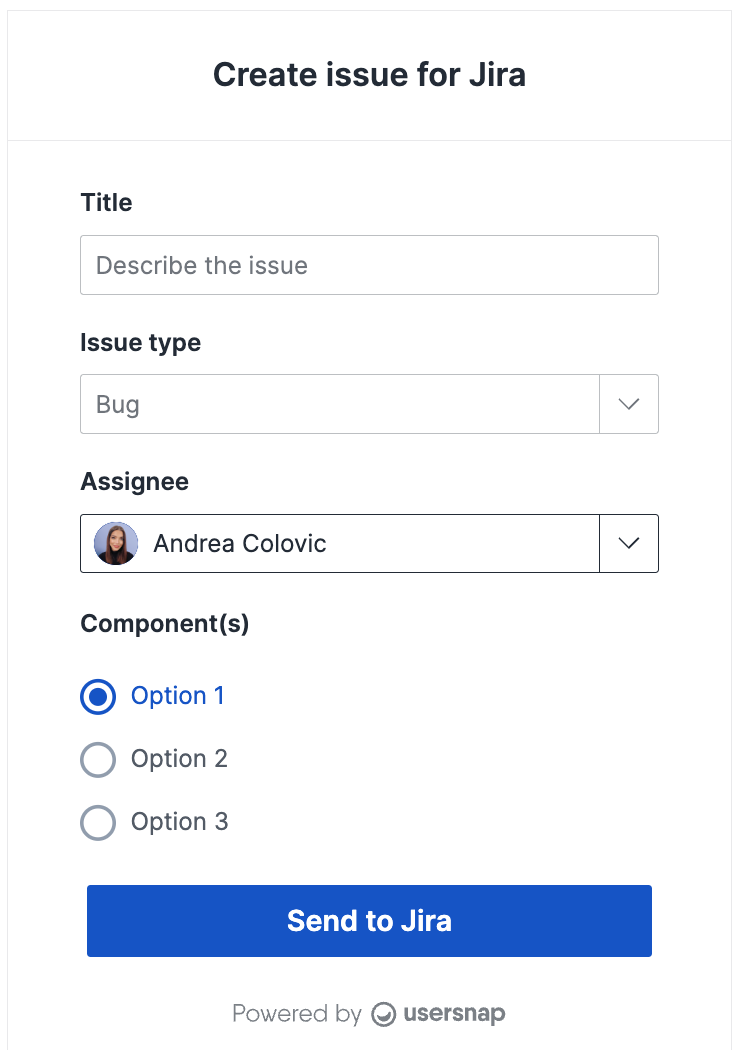Click Andrea Colovic's avatar picture

tap(116, 543)
